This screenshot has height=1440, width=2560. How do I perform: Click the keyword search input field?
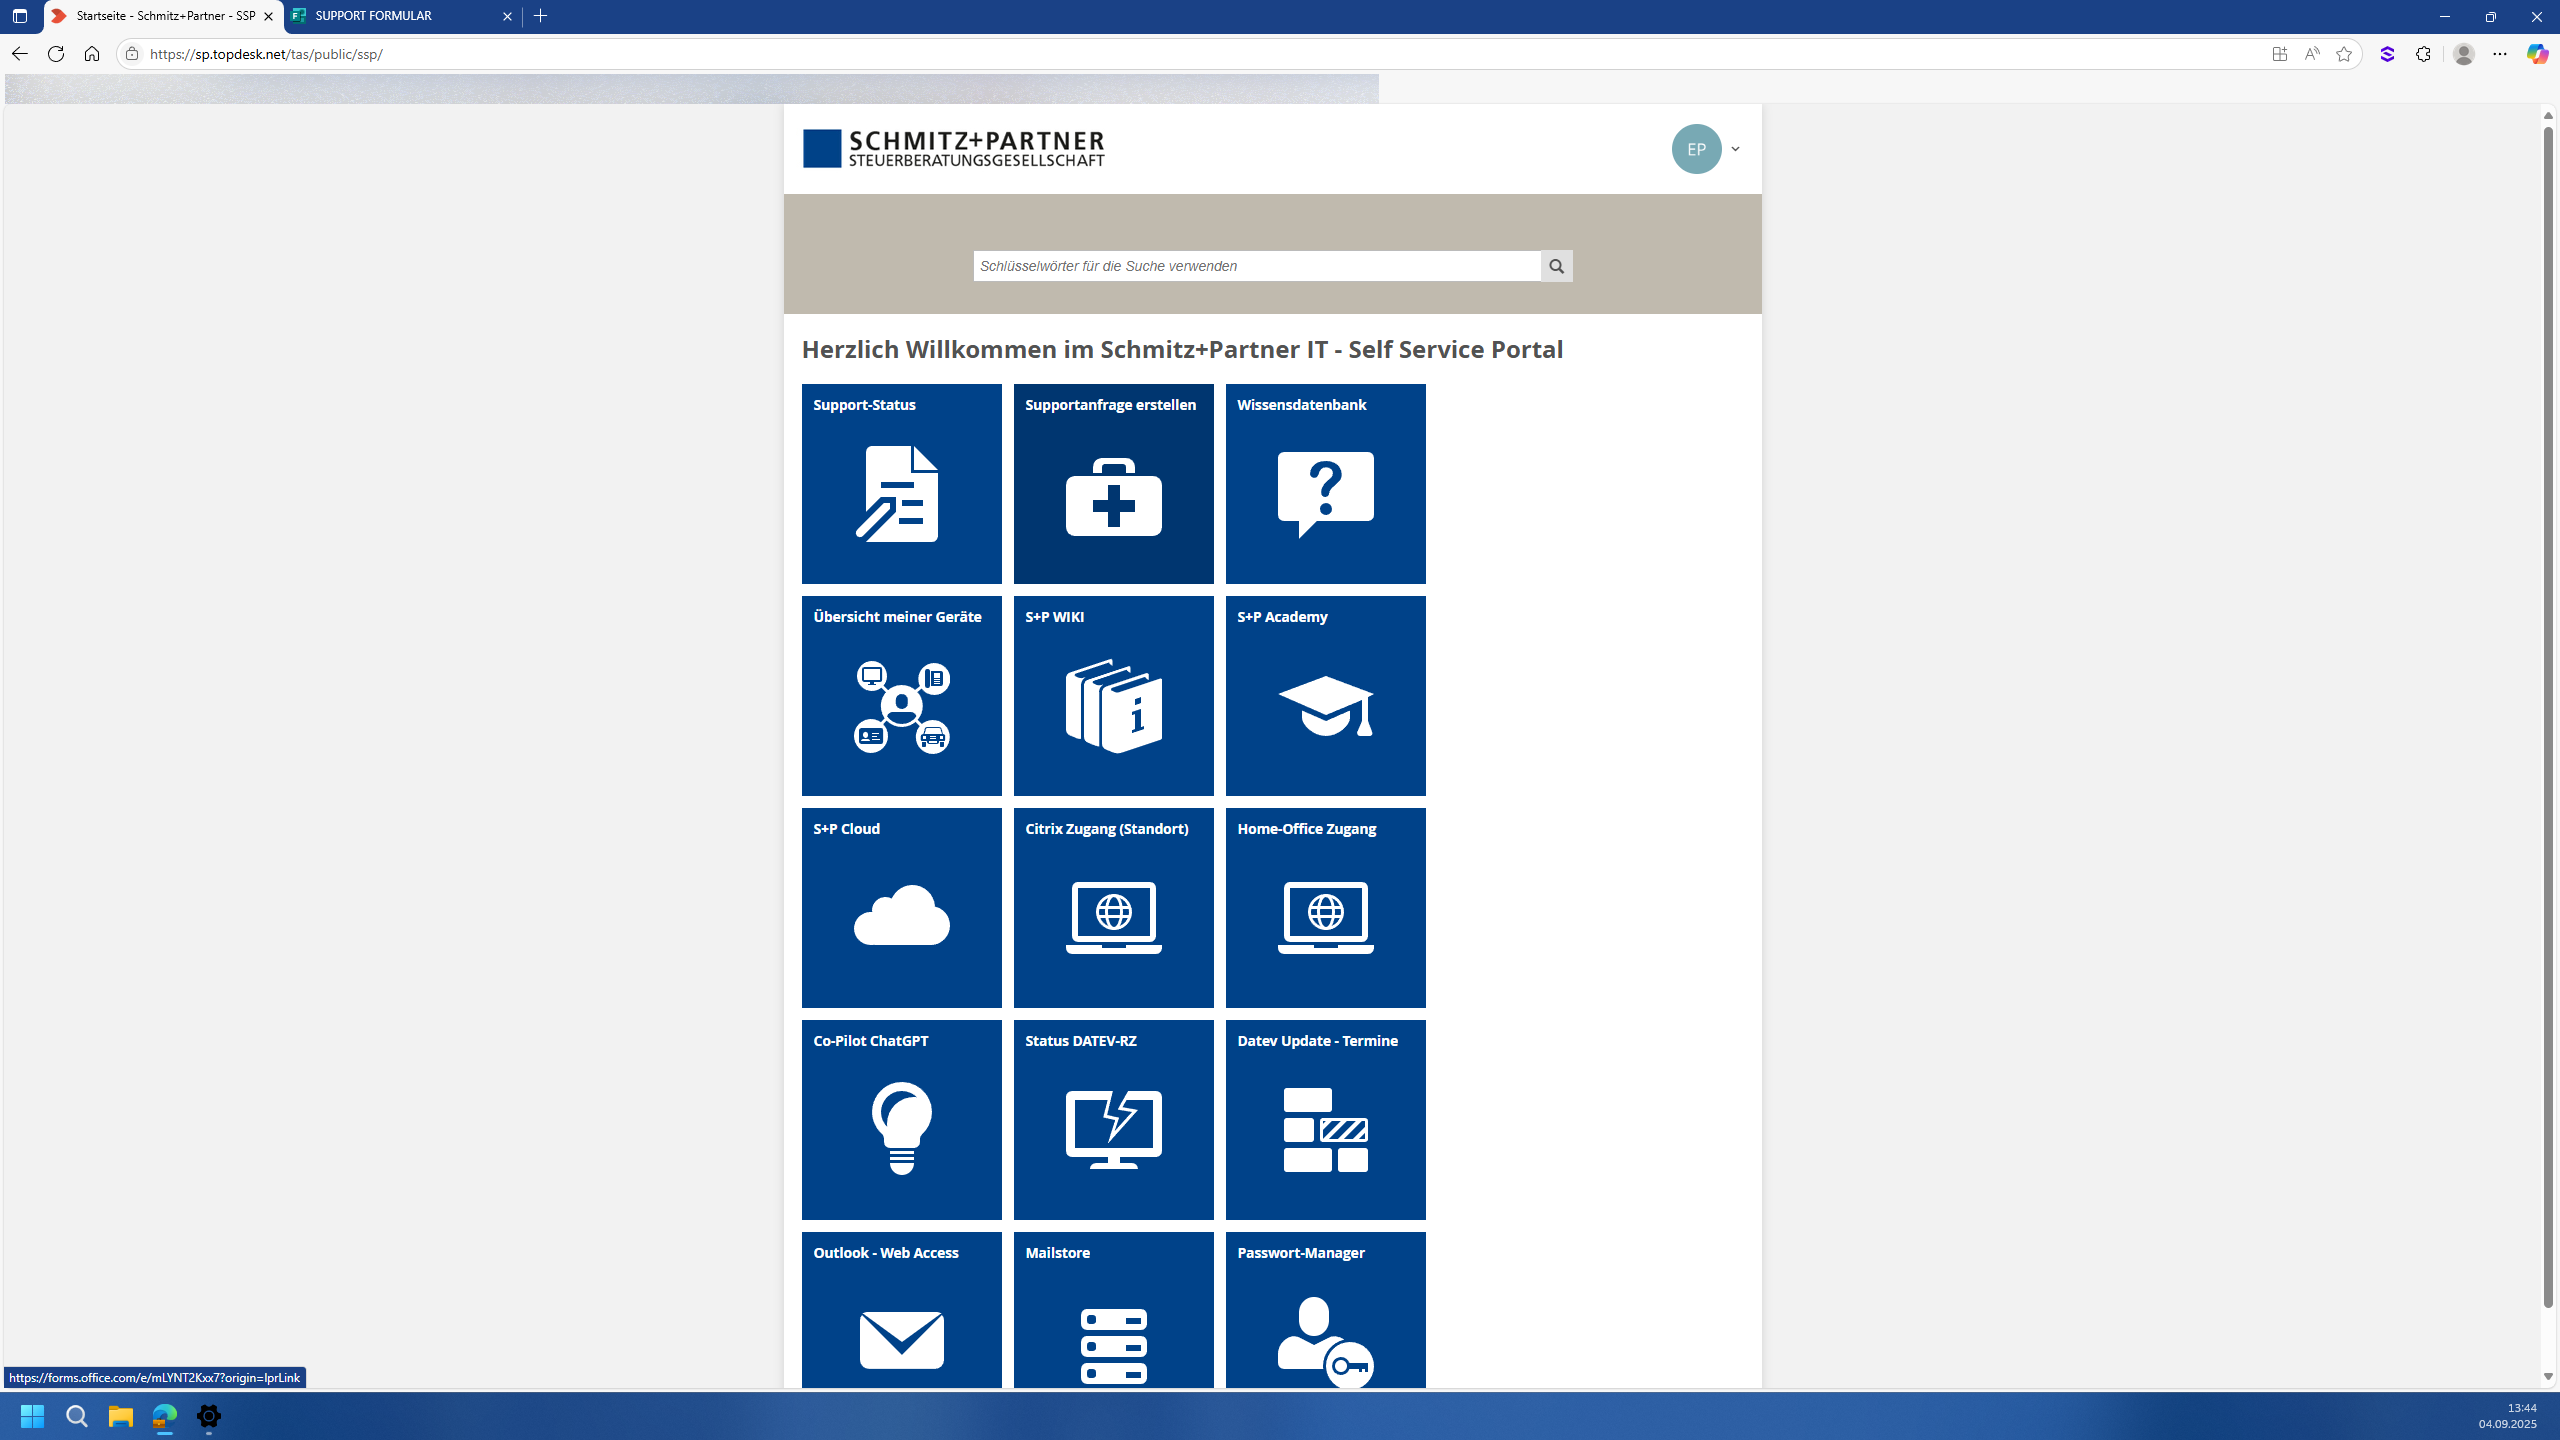click(x=1256, y=266)
